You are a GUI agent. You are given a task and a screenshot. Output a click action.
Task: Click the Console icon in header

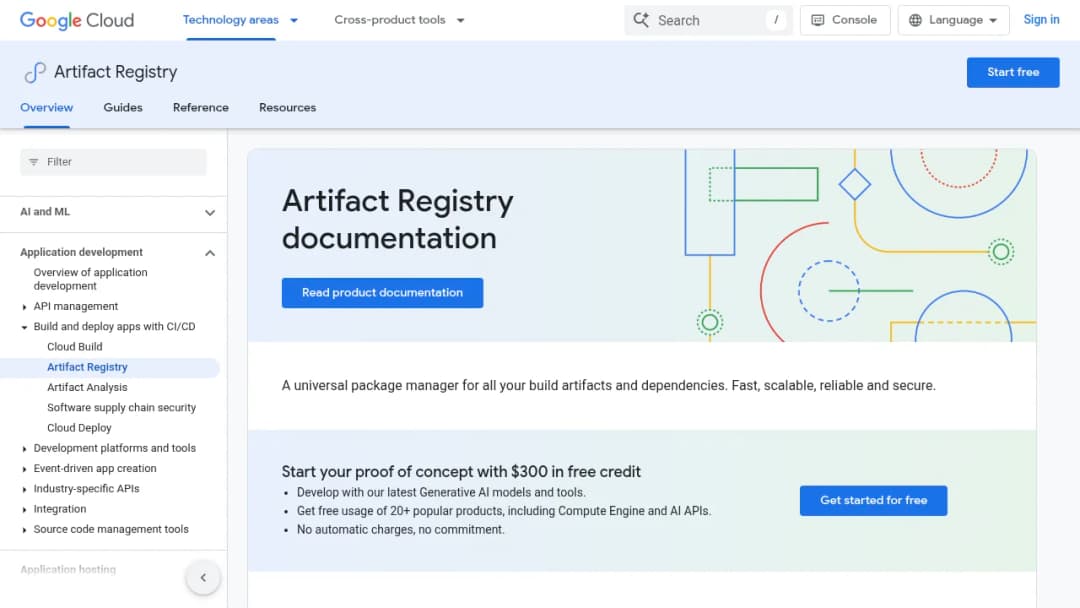818,20
